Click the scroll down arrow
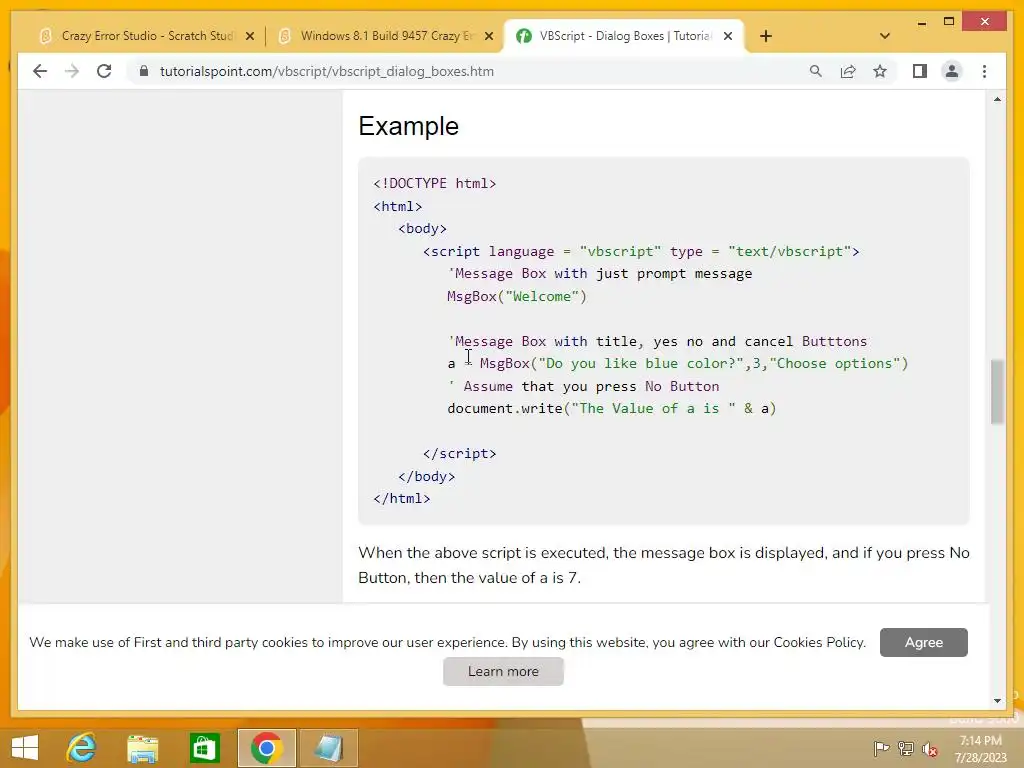1024x768 pixels. coord(997,701)
